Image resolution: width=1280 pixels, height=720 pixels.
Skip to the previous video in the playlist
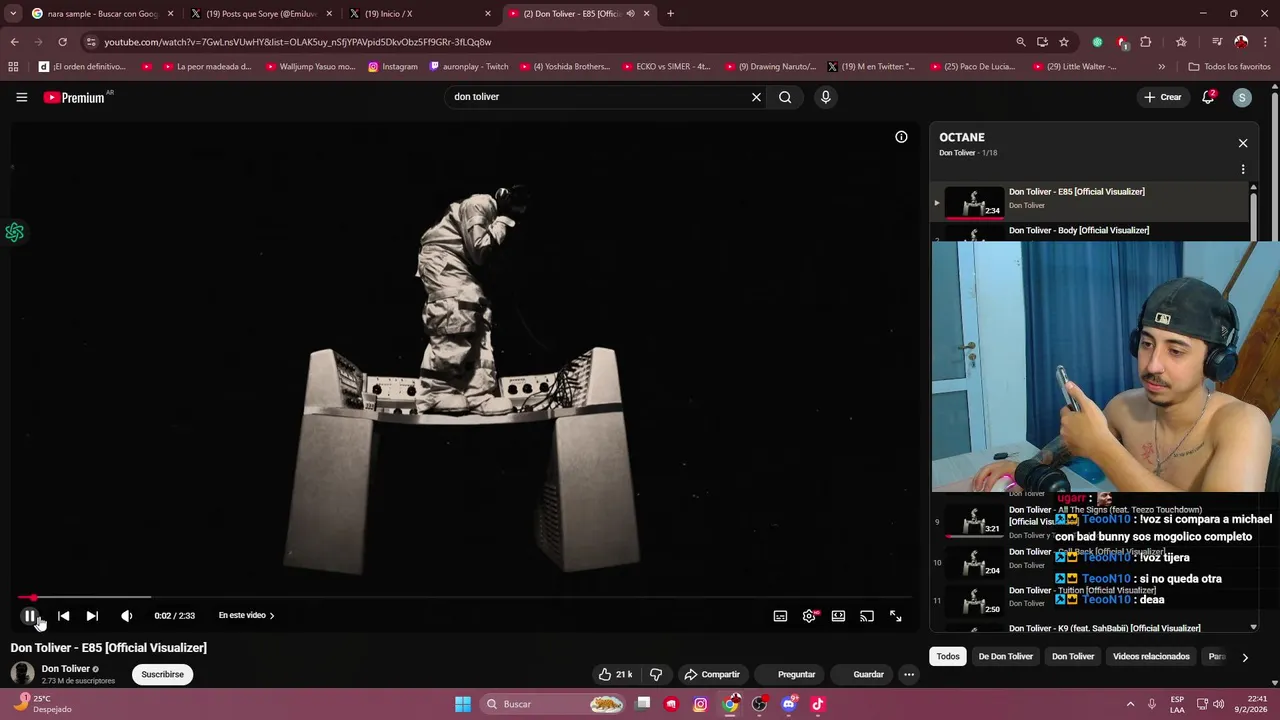tap(63, 616)
